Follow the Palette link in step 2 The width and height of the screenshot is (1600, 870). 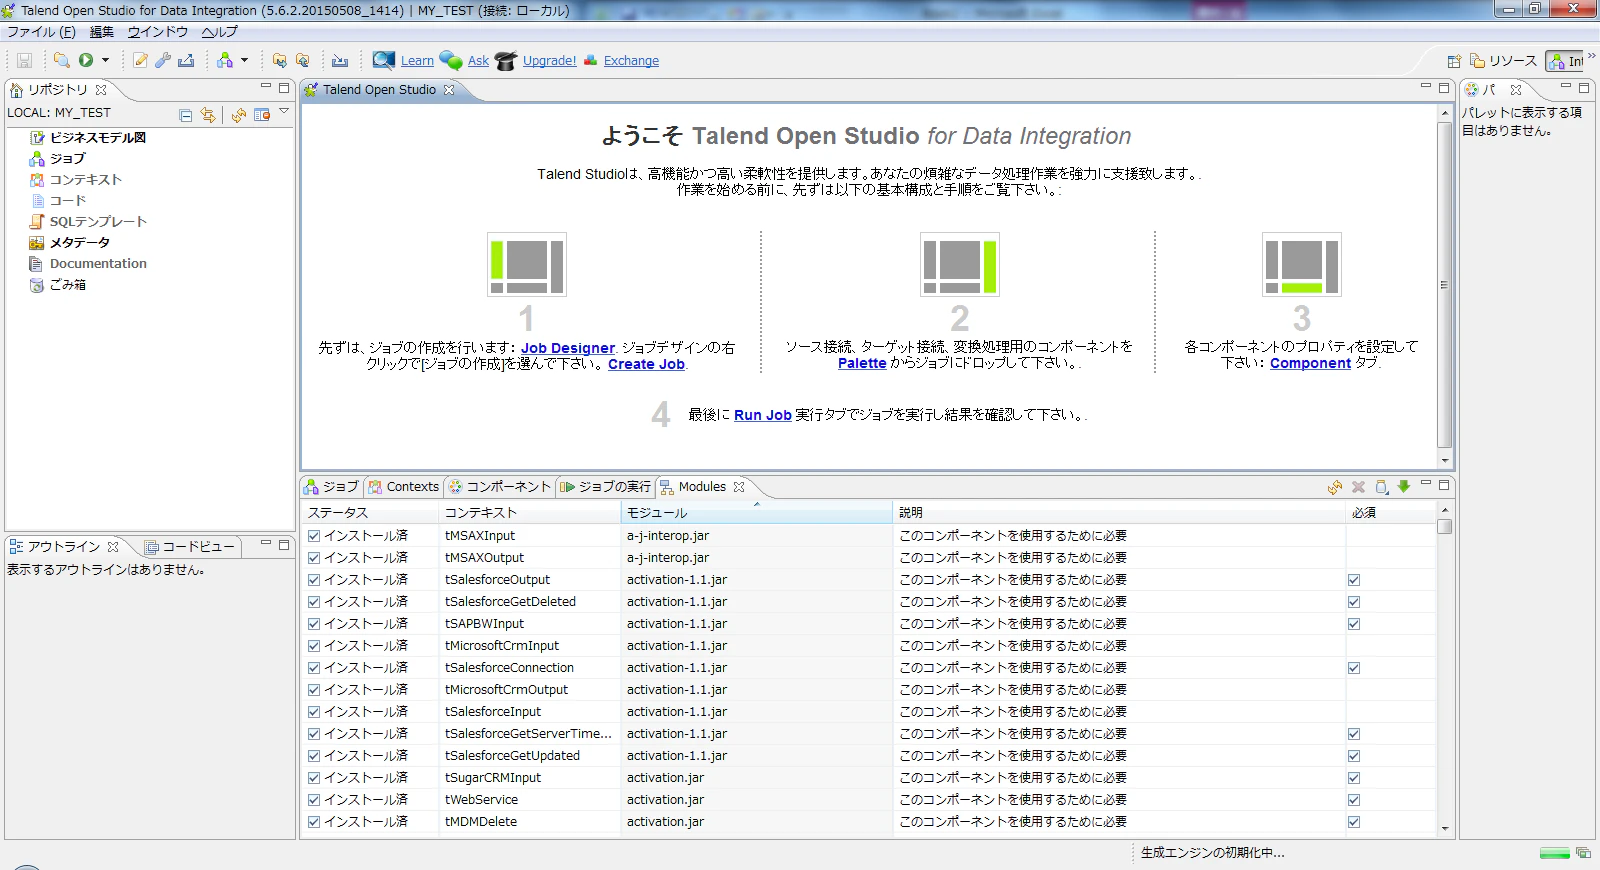[862, 363]
